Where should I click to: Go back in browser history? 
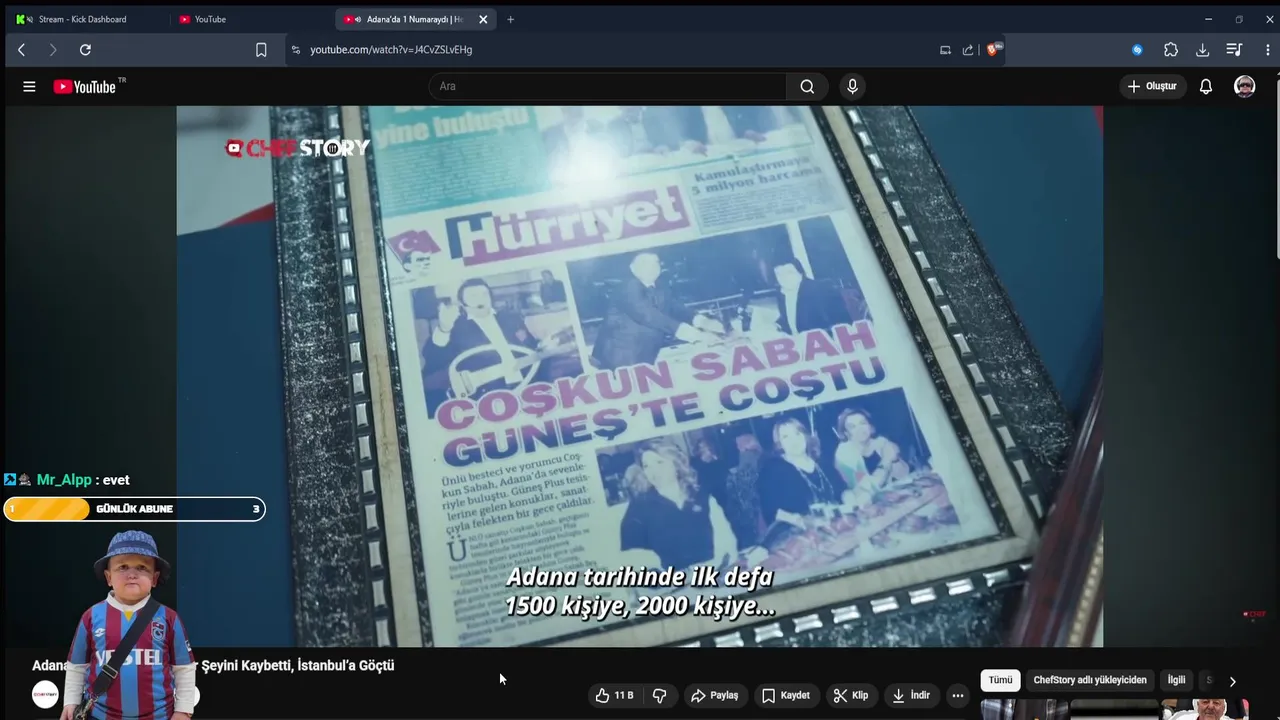[x=21, y=50]
